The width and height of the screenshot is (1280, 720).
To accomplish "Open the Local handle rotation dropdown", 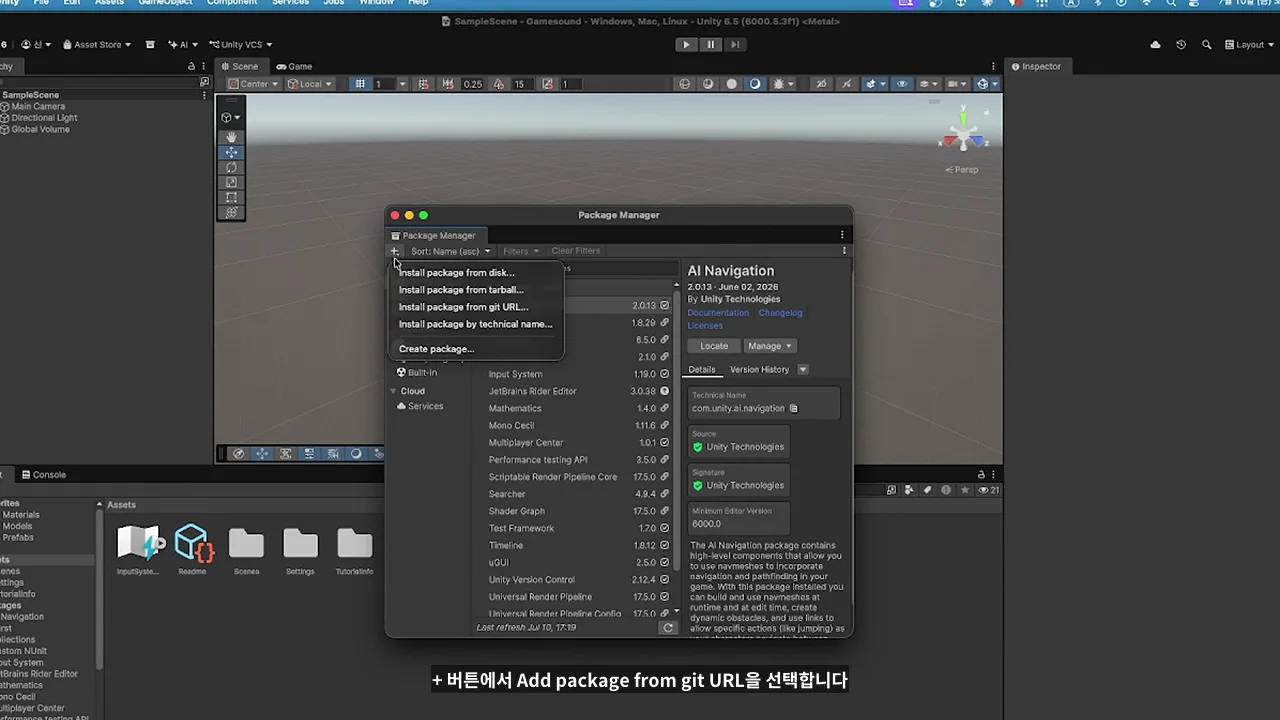I will pos(310,84).
